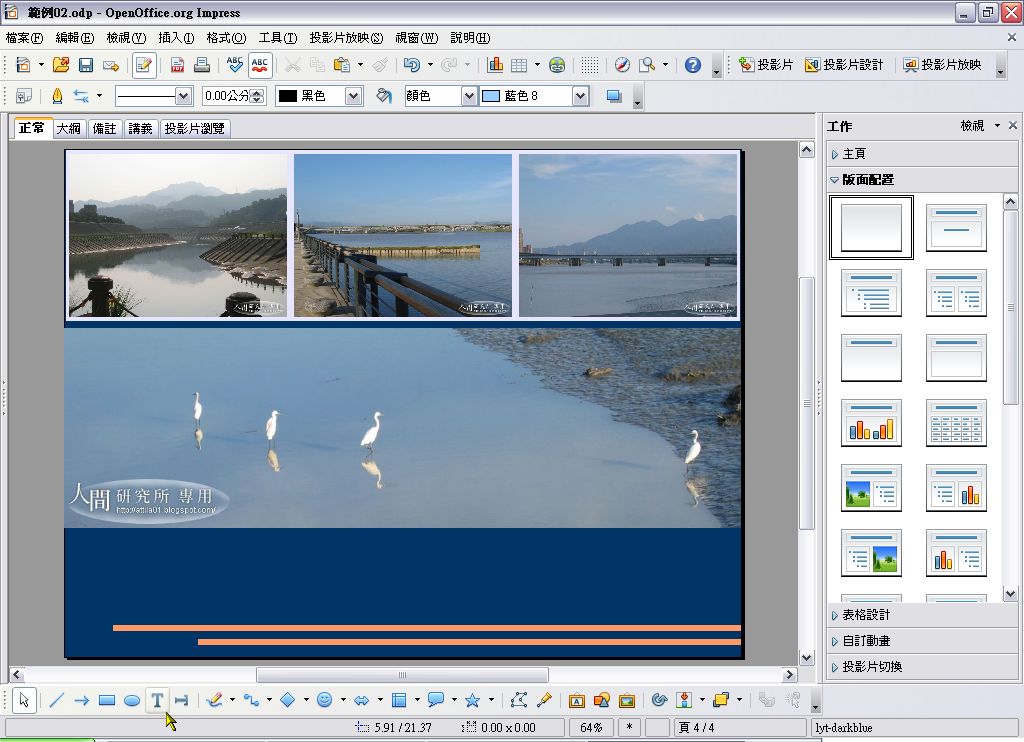Select the Connector tool
1024x742 pixels.
tap(251, 700)
